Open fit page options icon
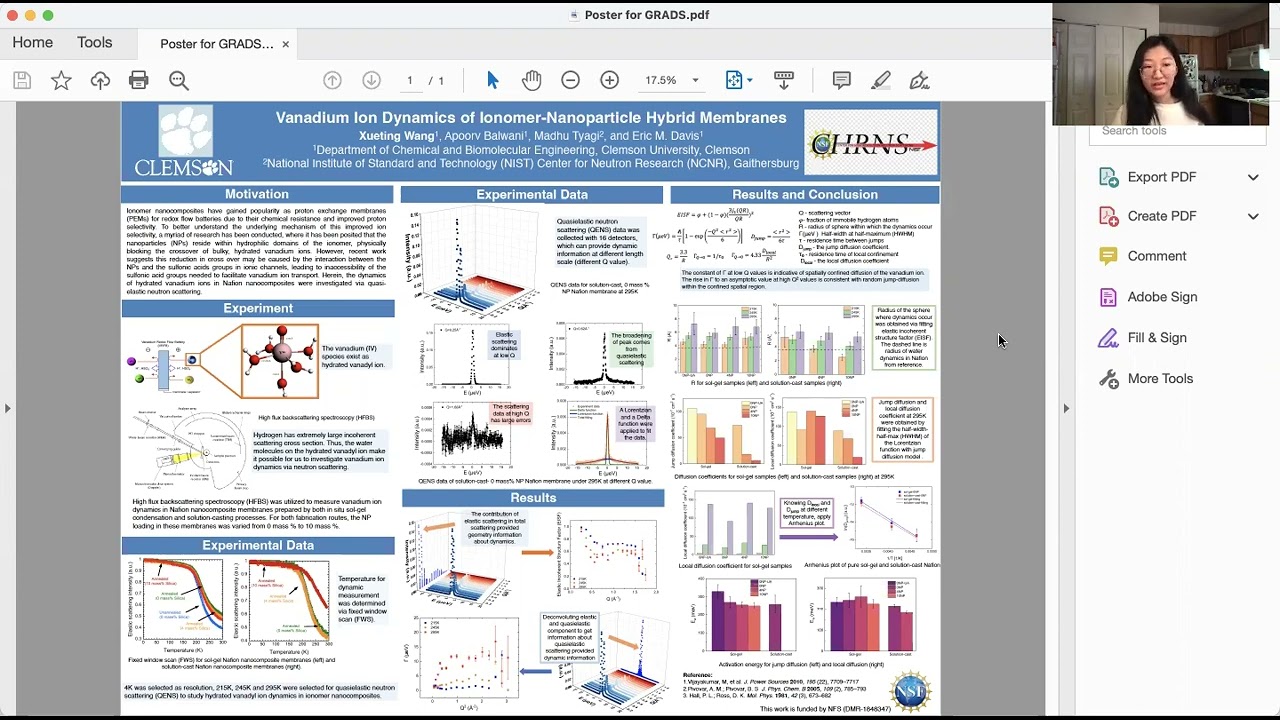1280x720 pixels. 734,80
